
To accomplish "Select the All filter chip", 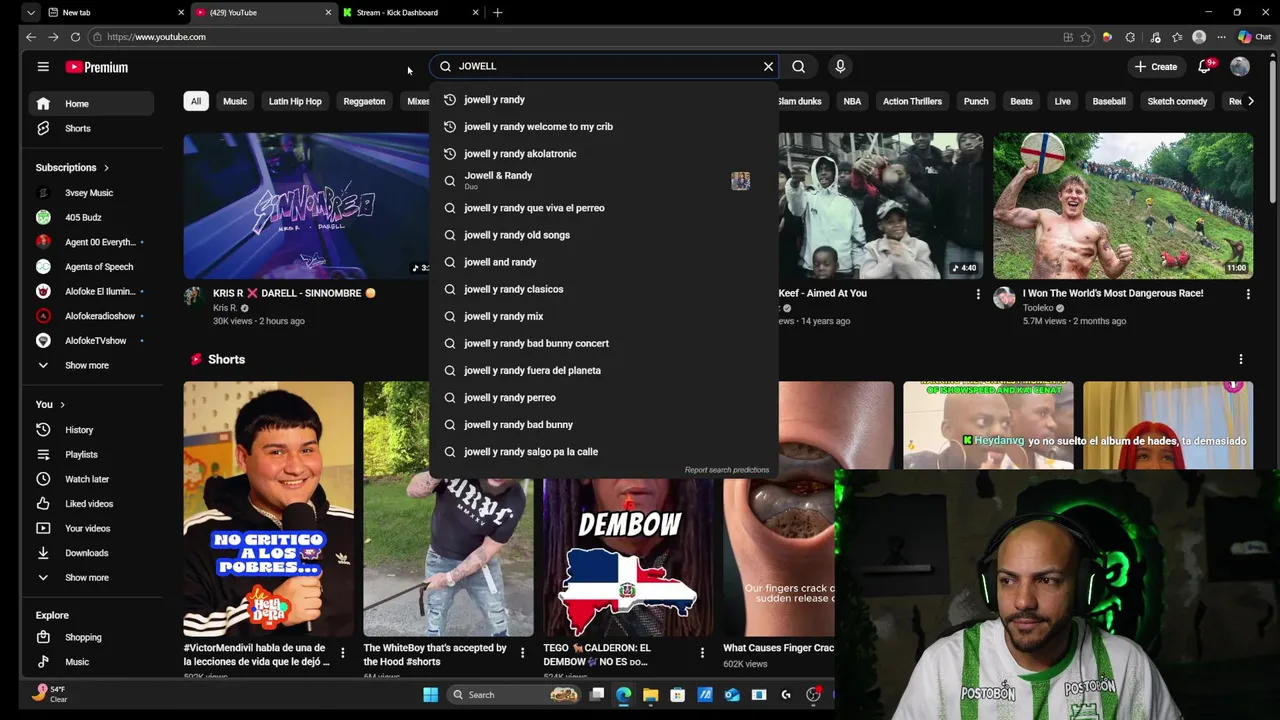I will pos(196,101).
